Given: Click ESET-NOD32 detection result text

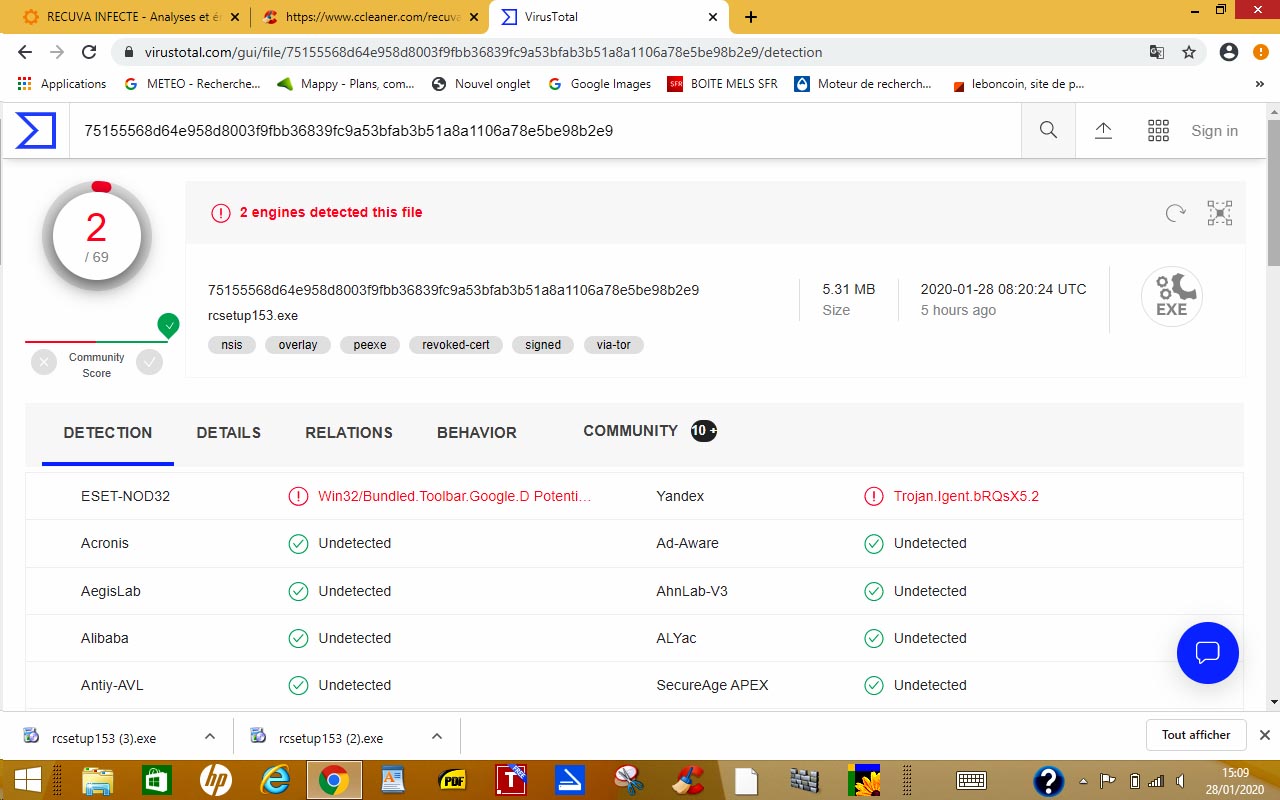Looking at the screenshot, I should pyautogui.click(x=455, y=496).
